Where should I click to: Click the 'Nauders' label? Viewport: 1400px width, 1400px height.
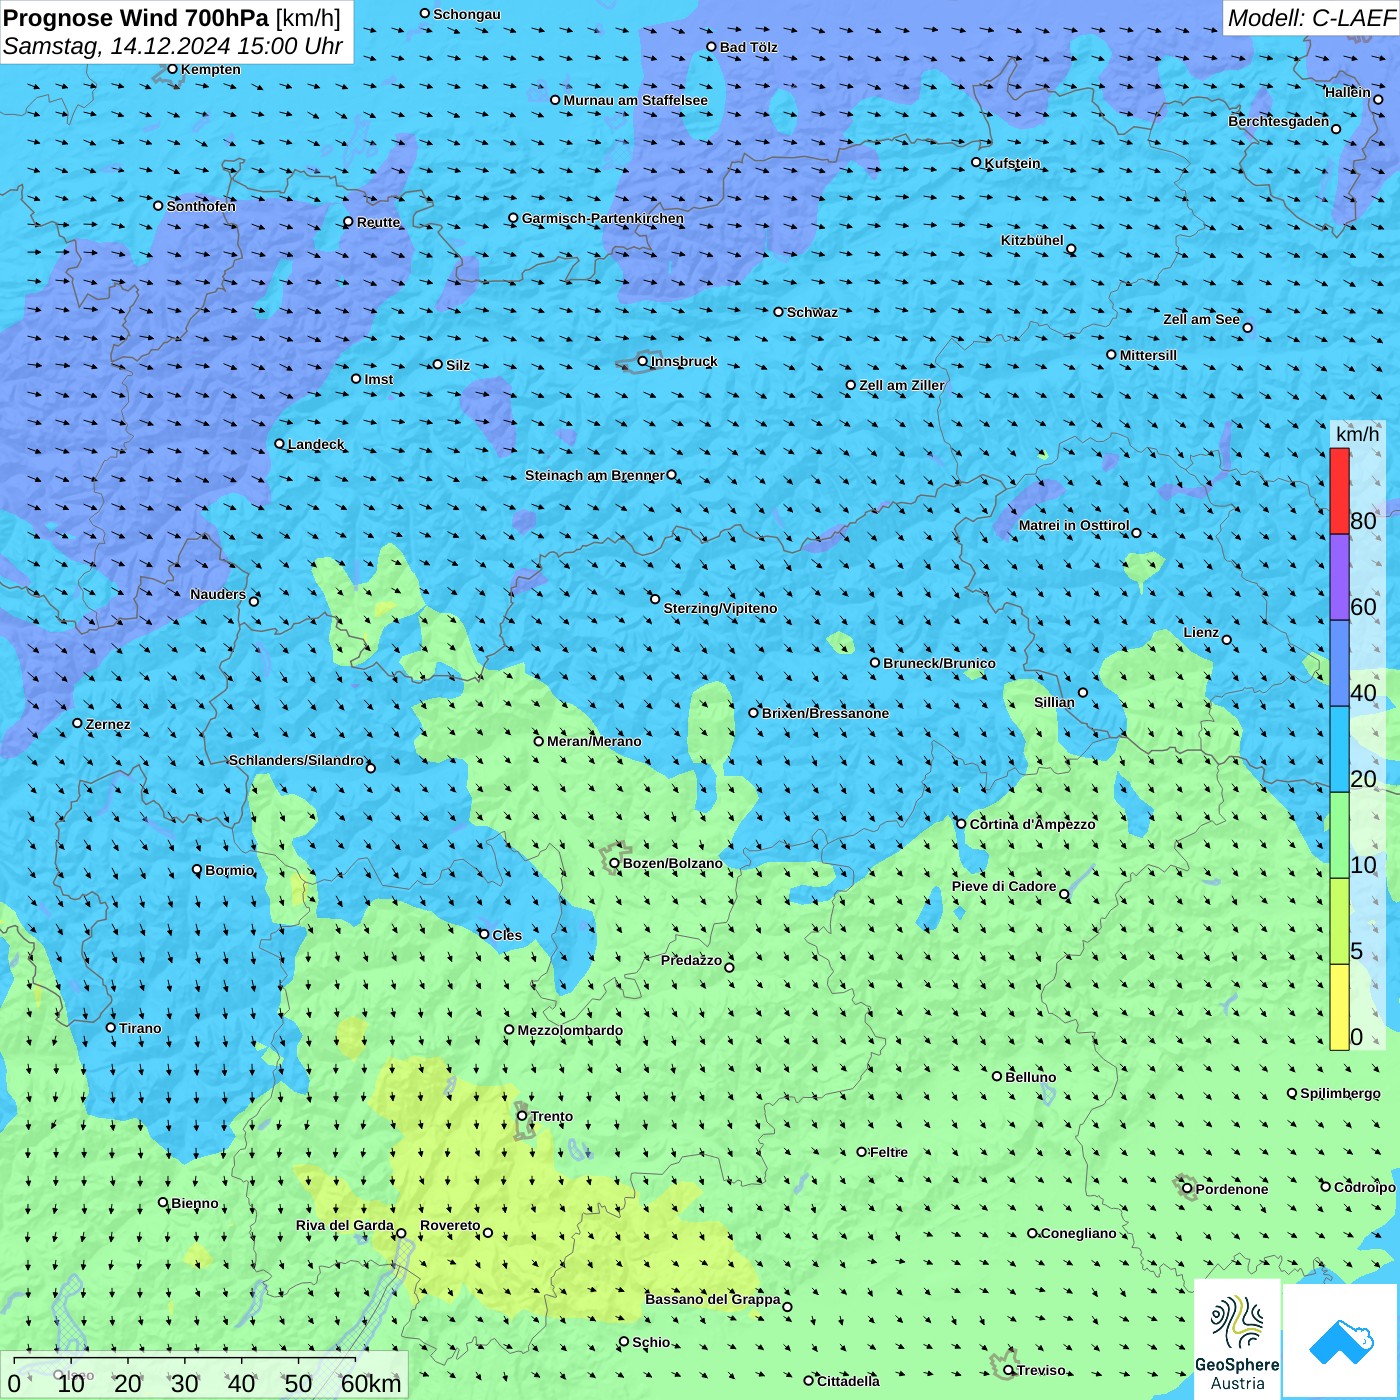click(x=218, y=594)
